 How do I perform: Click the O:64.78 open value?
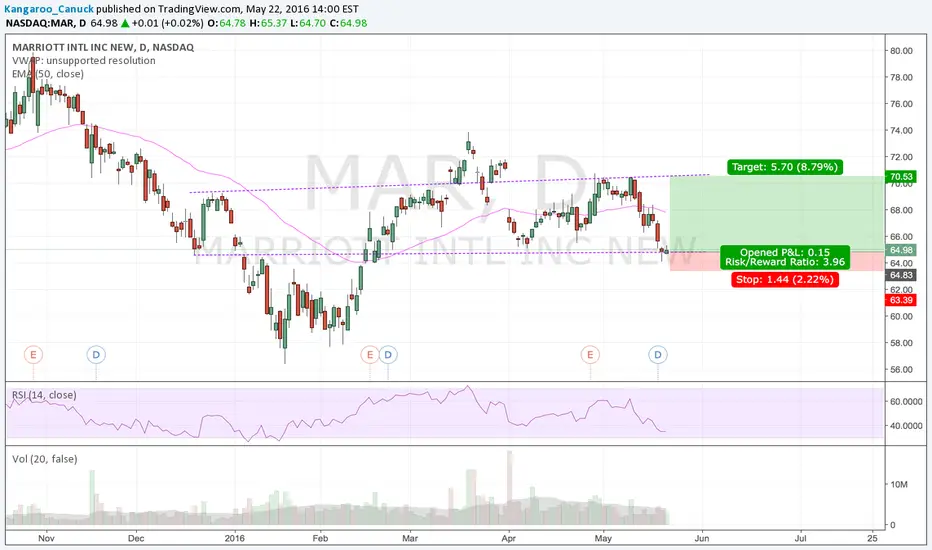point(224,23)
